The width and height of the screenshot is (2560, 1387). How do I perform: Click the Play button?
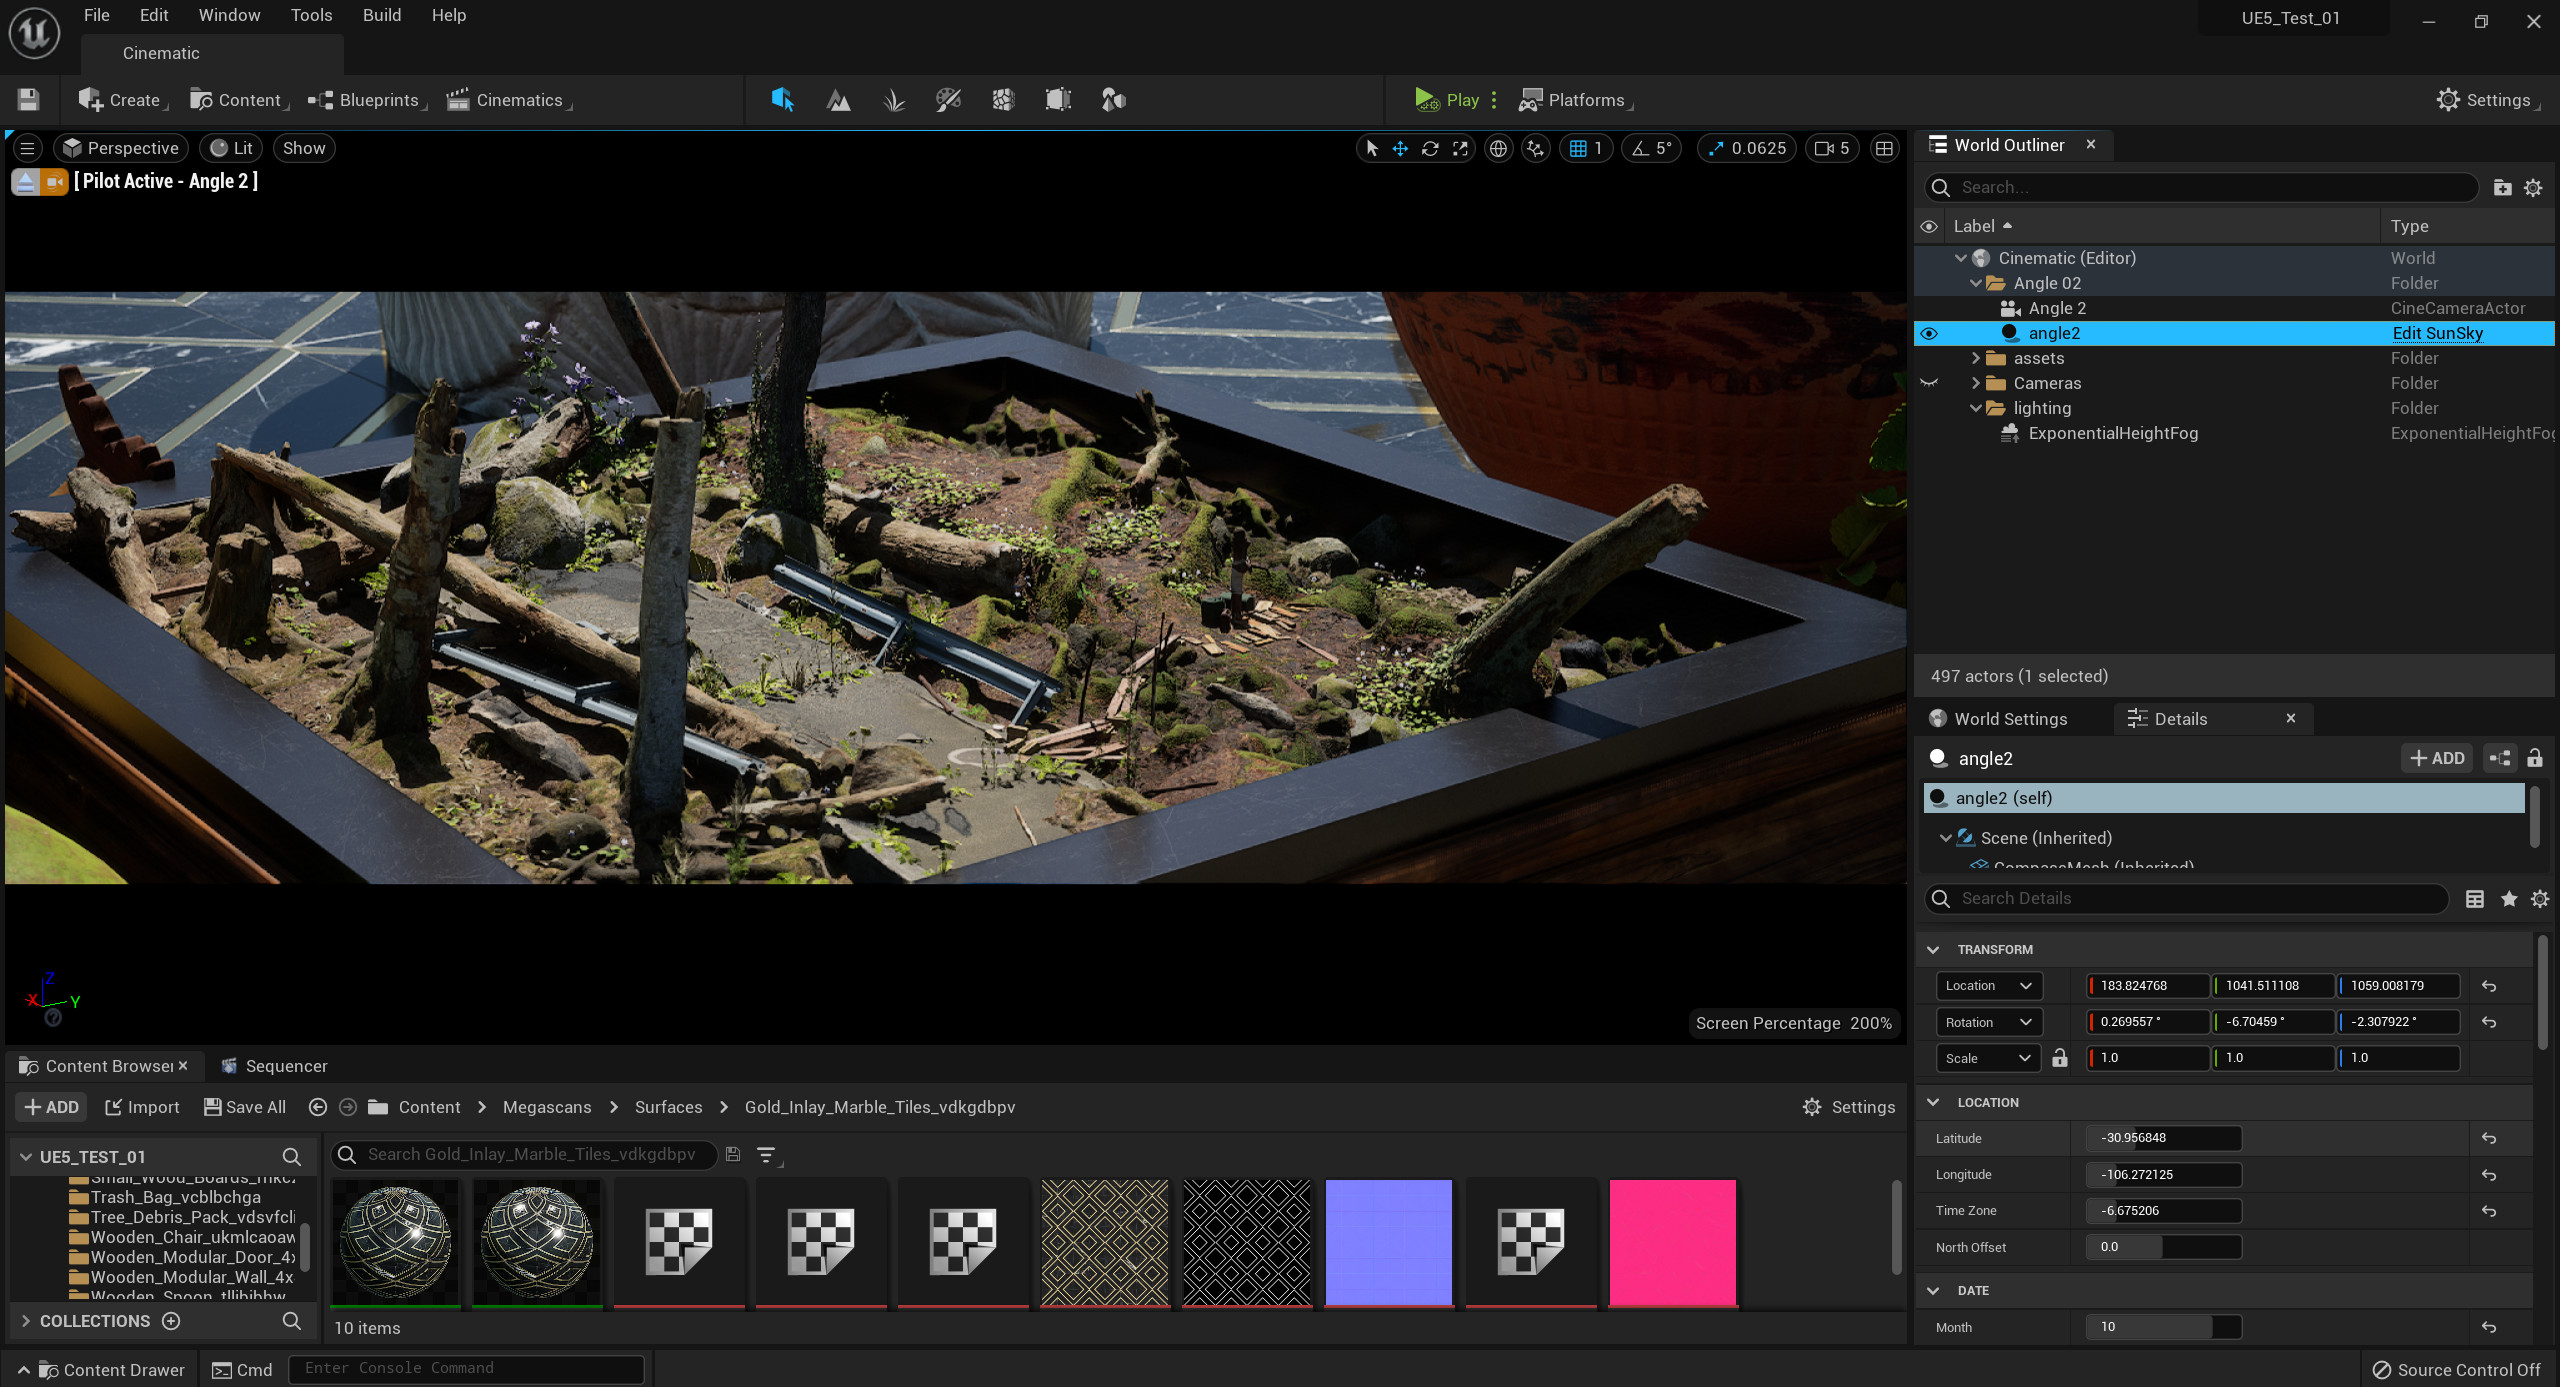click(x=1447, y=99)
